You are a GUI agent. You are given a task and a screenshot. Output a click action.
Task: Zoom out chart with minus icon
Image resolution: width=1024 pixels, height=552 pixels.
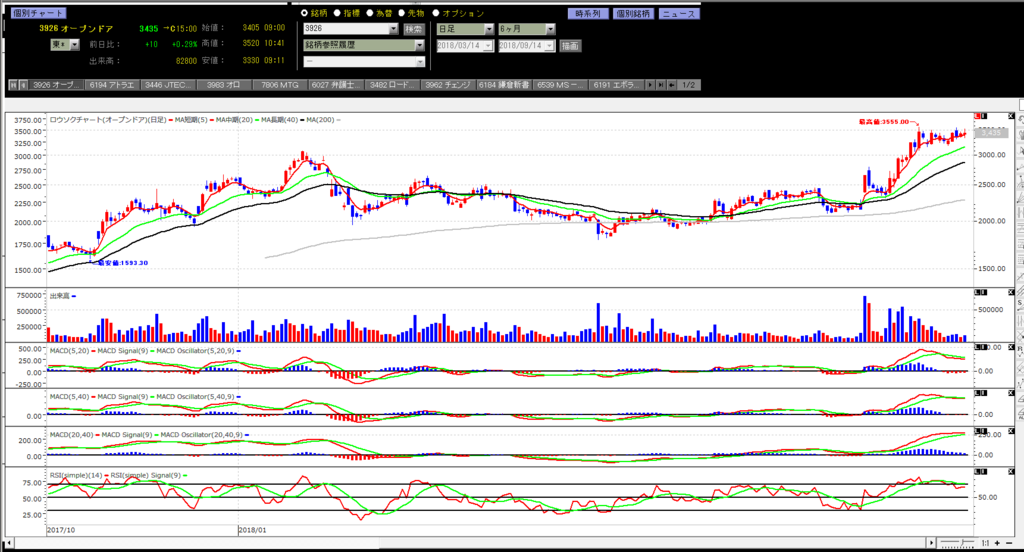(x=1007, y=543)
